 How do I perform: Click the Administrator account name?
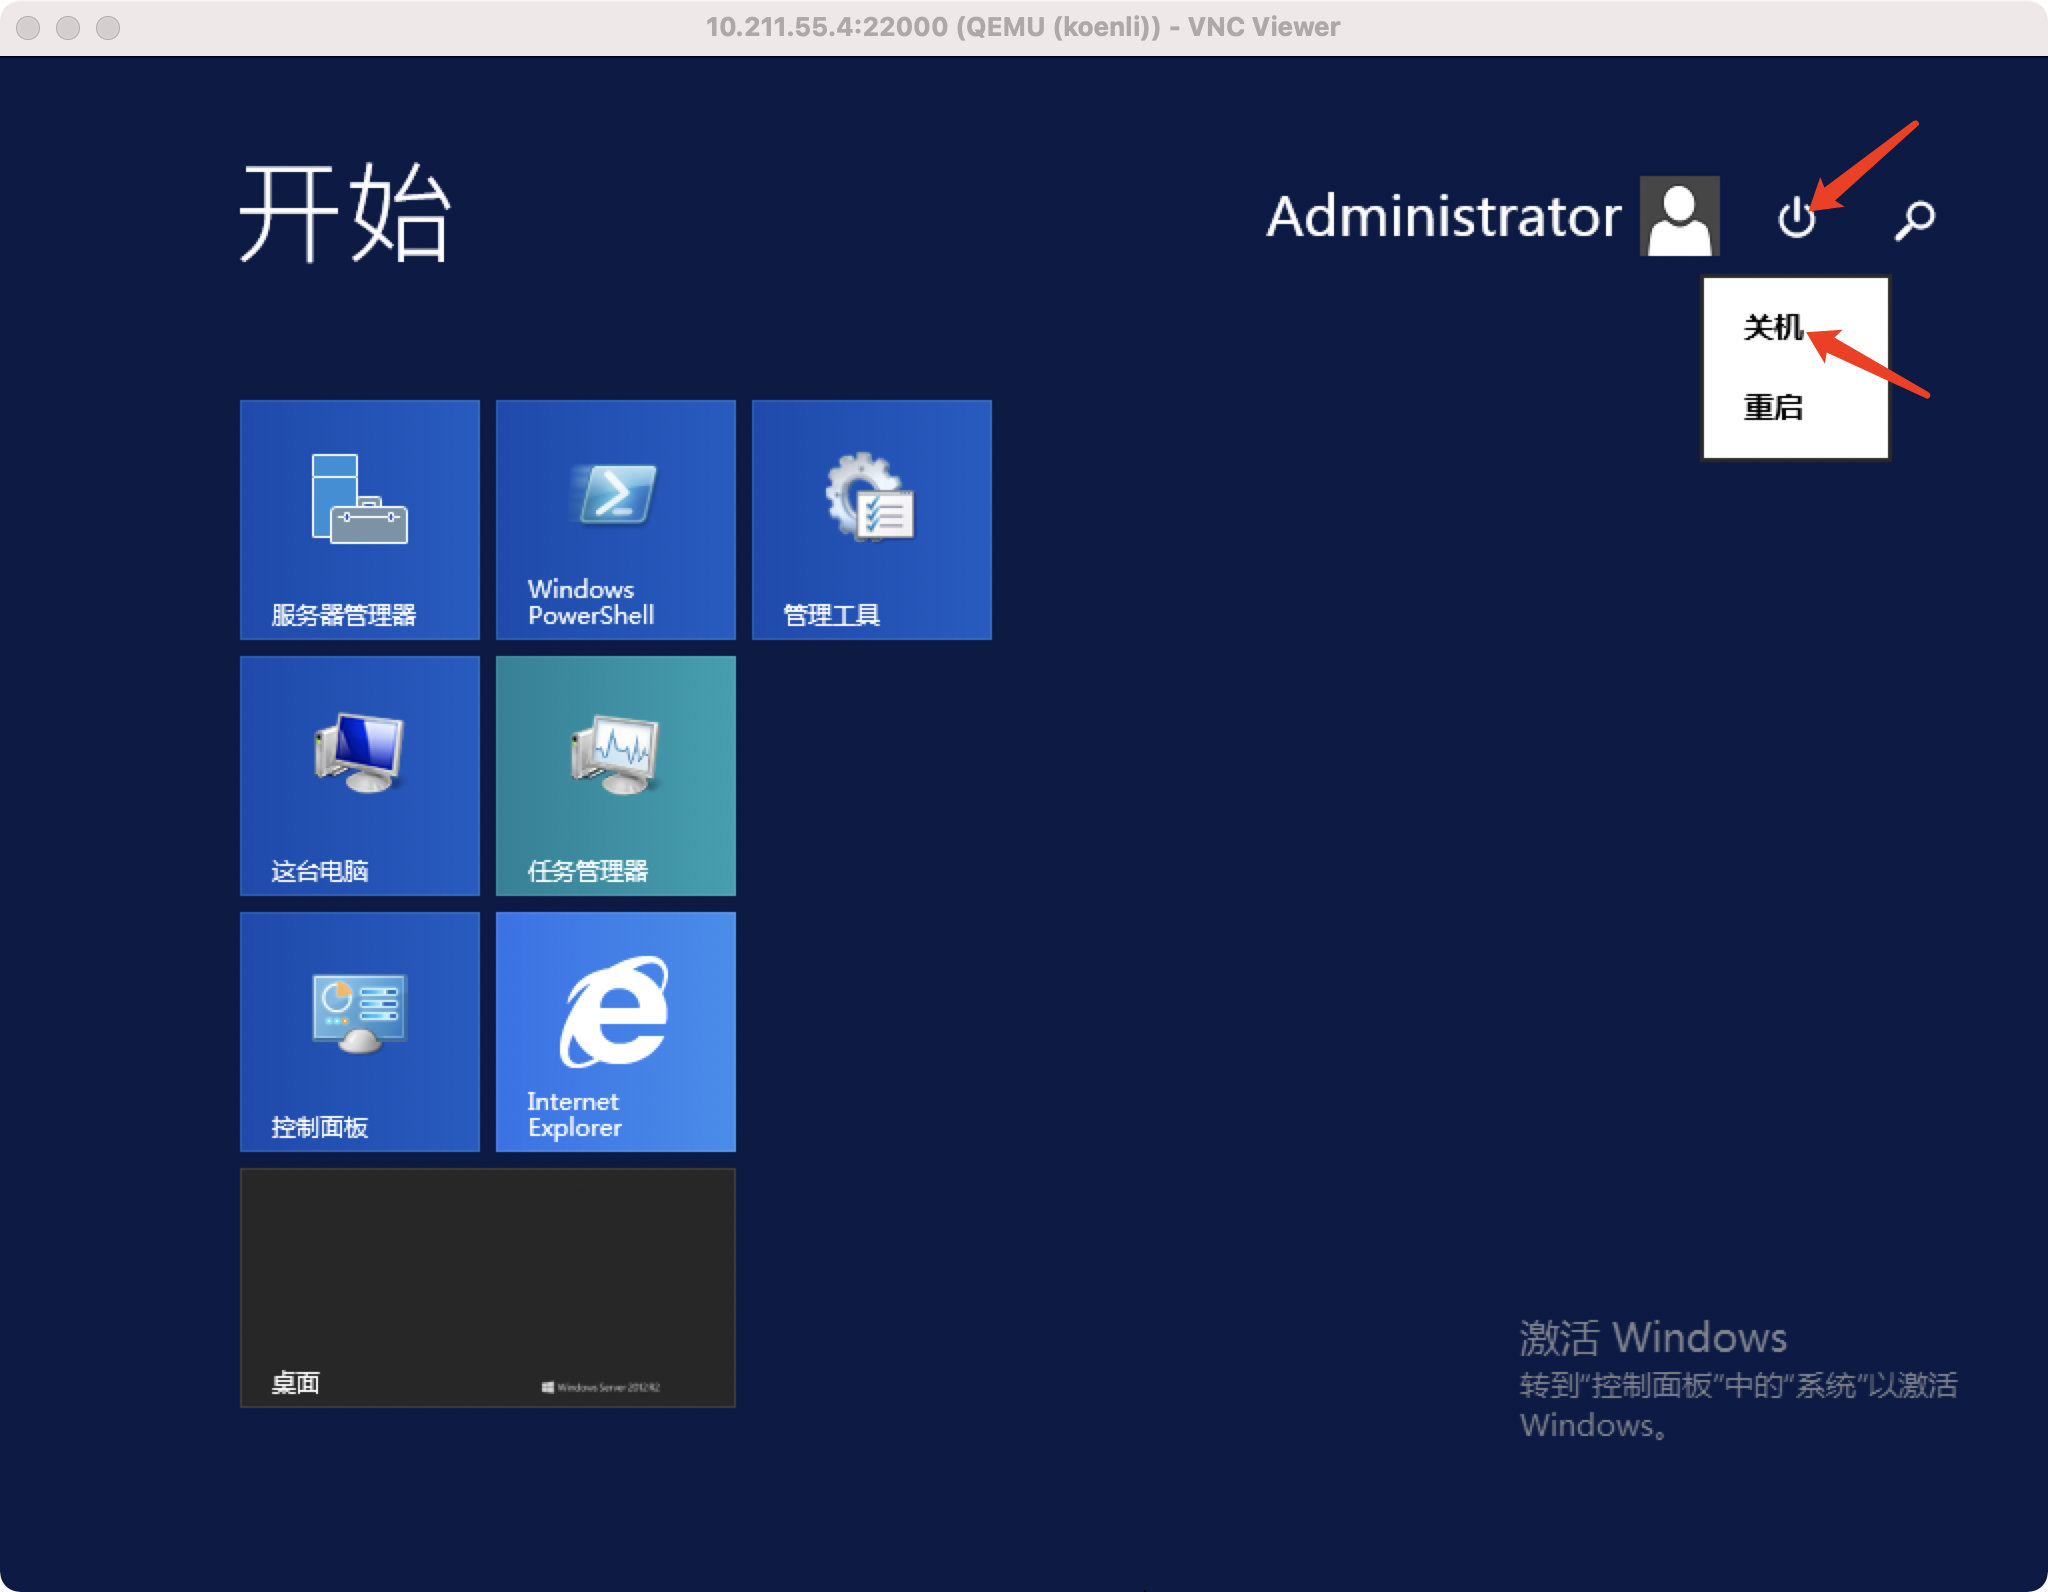click(x=1442, y=216)
